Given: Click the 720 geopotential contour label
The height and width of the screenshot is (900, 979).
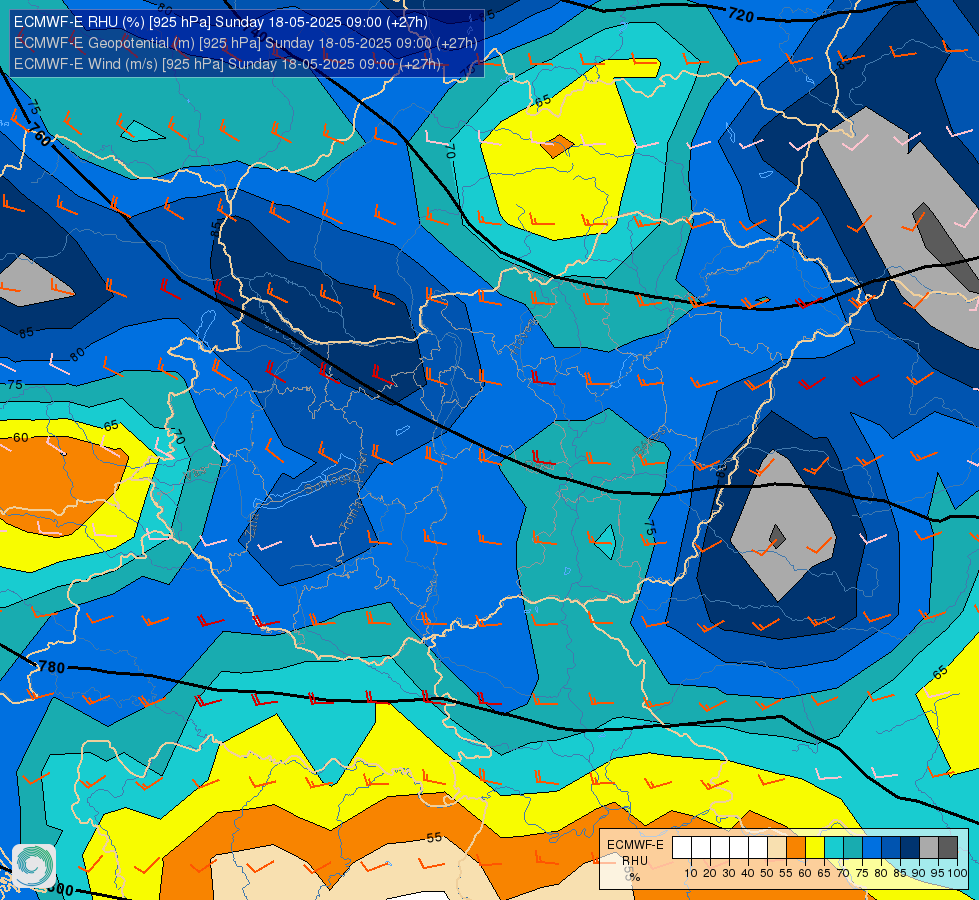Looking at the screenshot, I should pyautogui.click(x=741, y=14).
